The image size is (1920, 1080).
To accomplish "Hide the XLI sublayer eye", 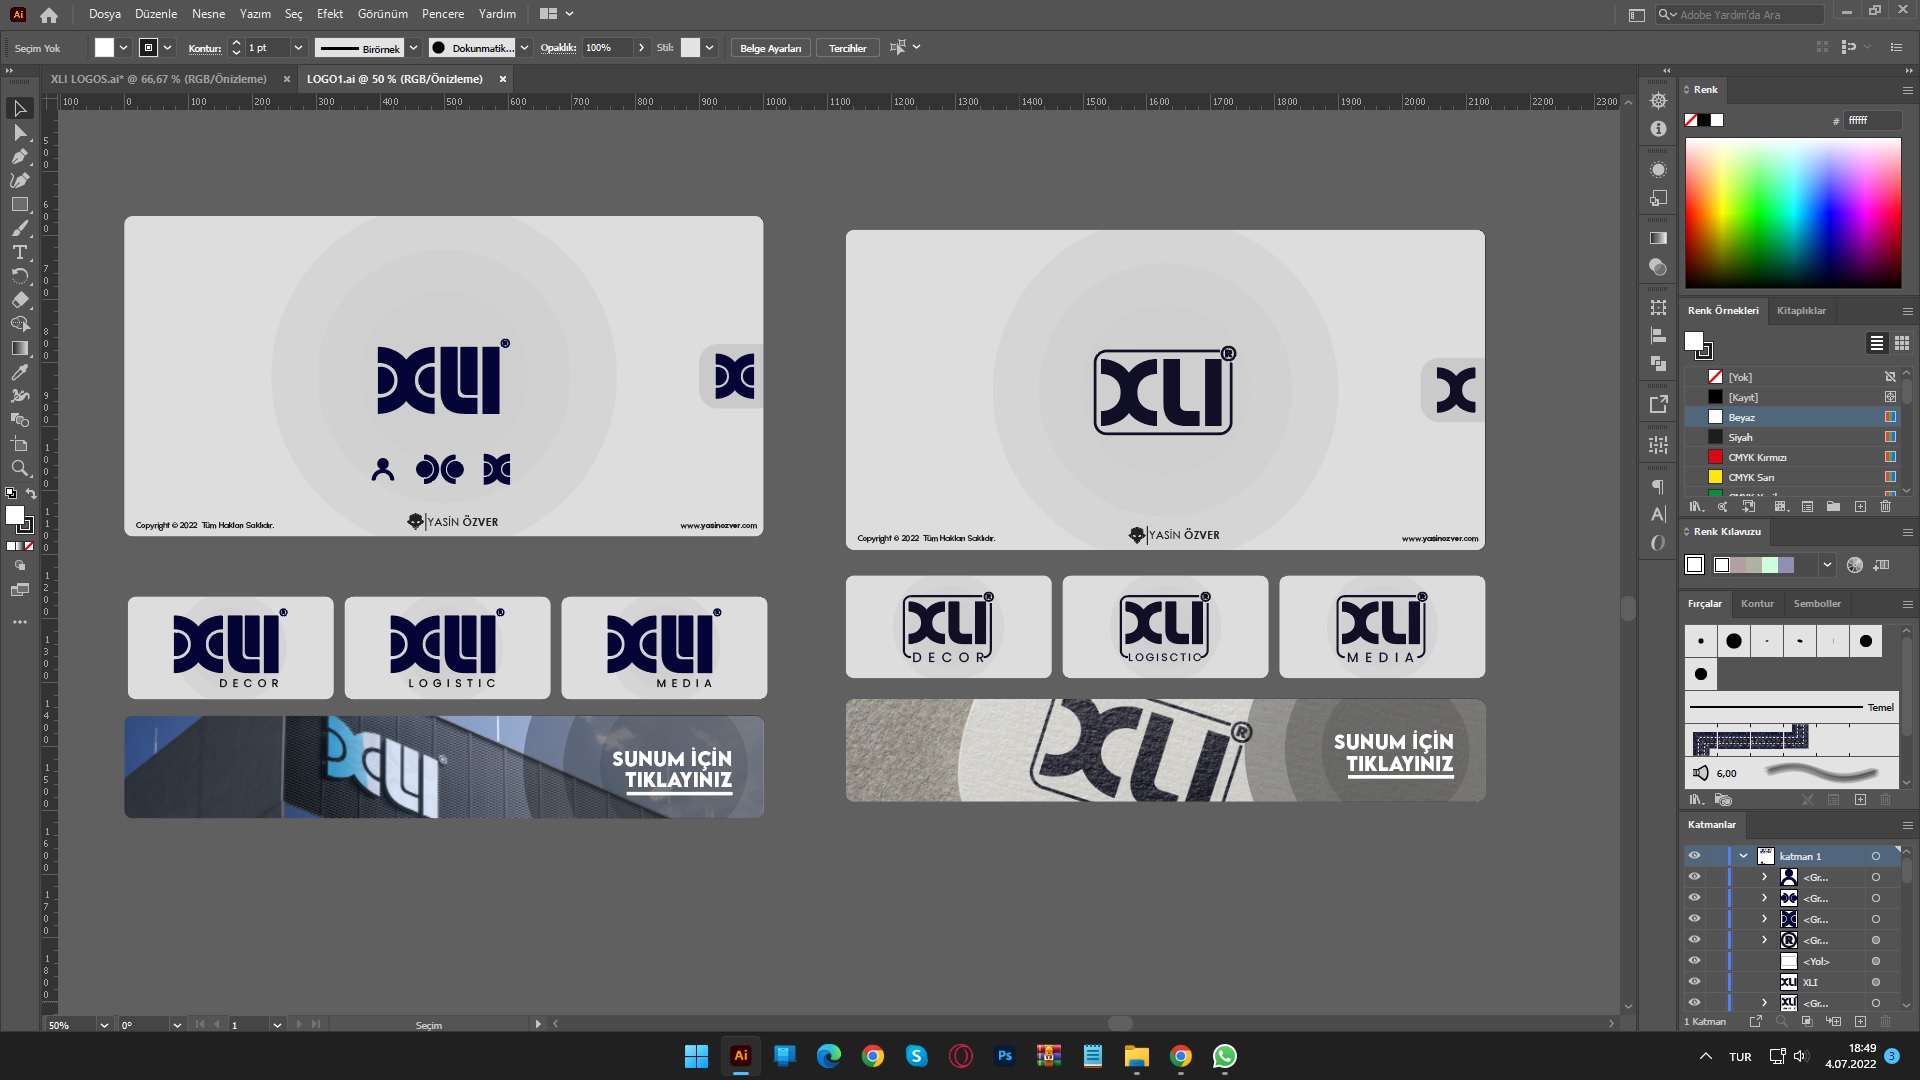I will 1694,982.
